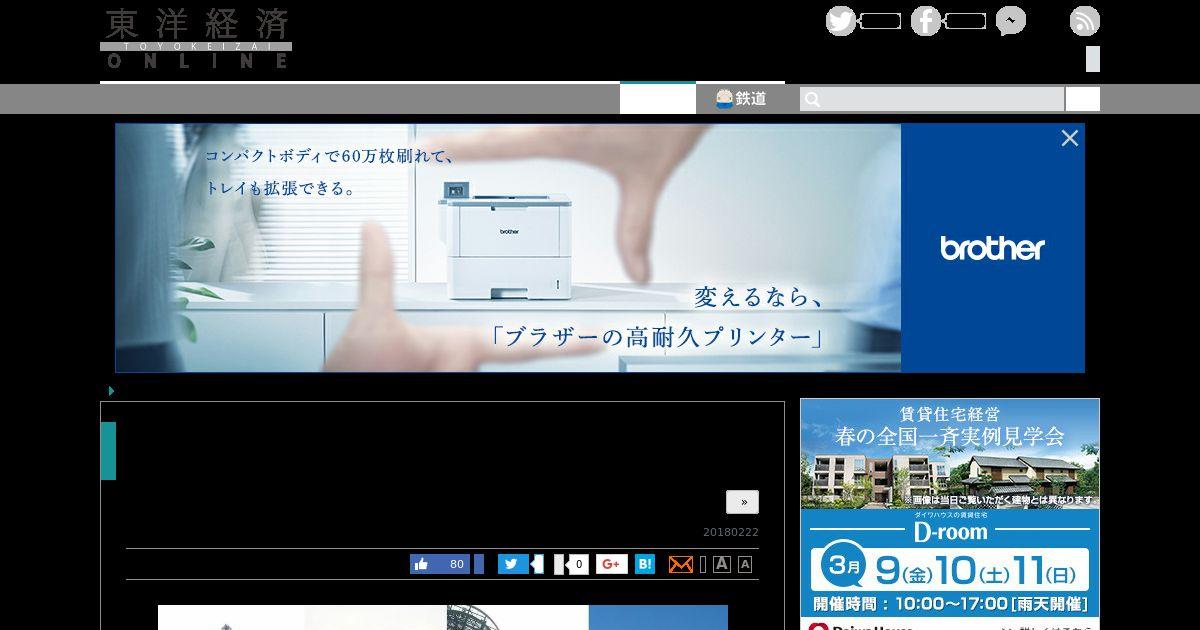Viewport: 1200px width, 630px height.
Task: Open the header Facebook circle icon
Action: point(926,21)
